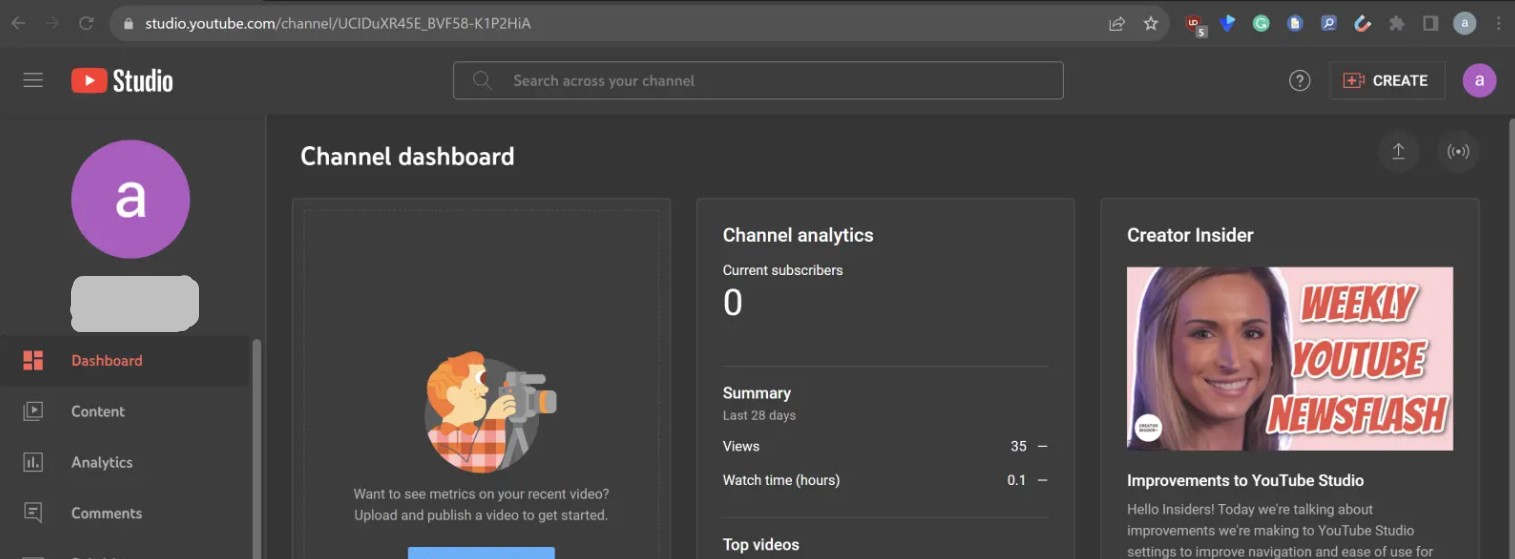Open Content in the sidebar
The height and width of the screenshot is (559, 1515).
[125, 411]
